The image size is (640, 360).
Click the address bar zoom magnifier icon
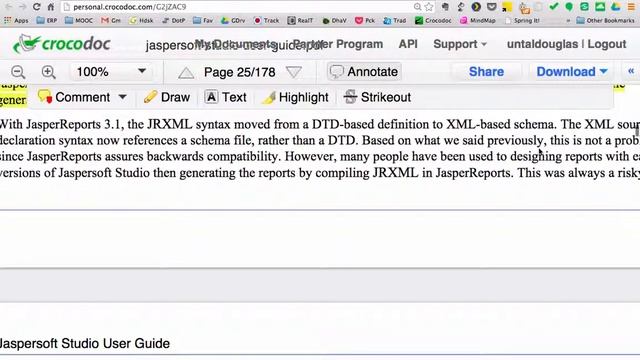click(417, 7)
